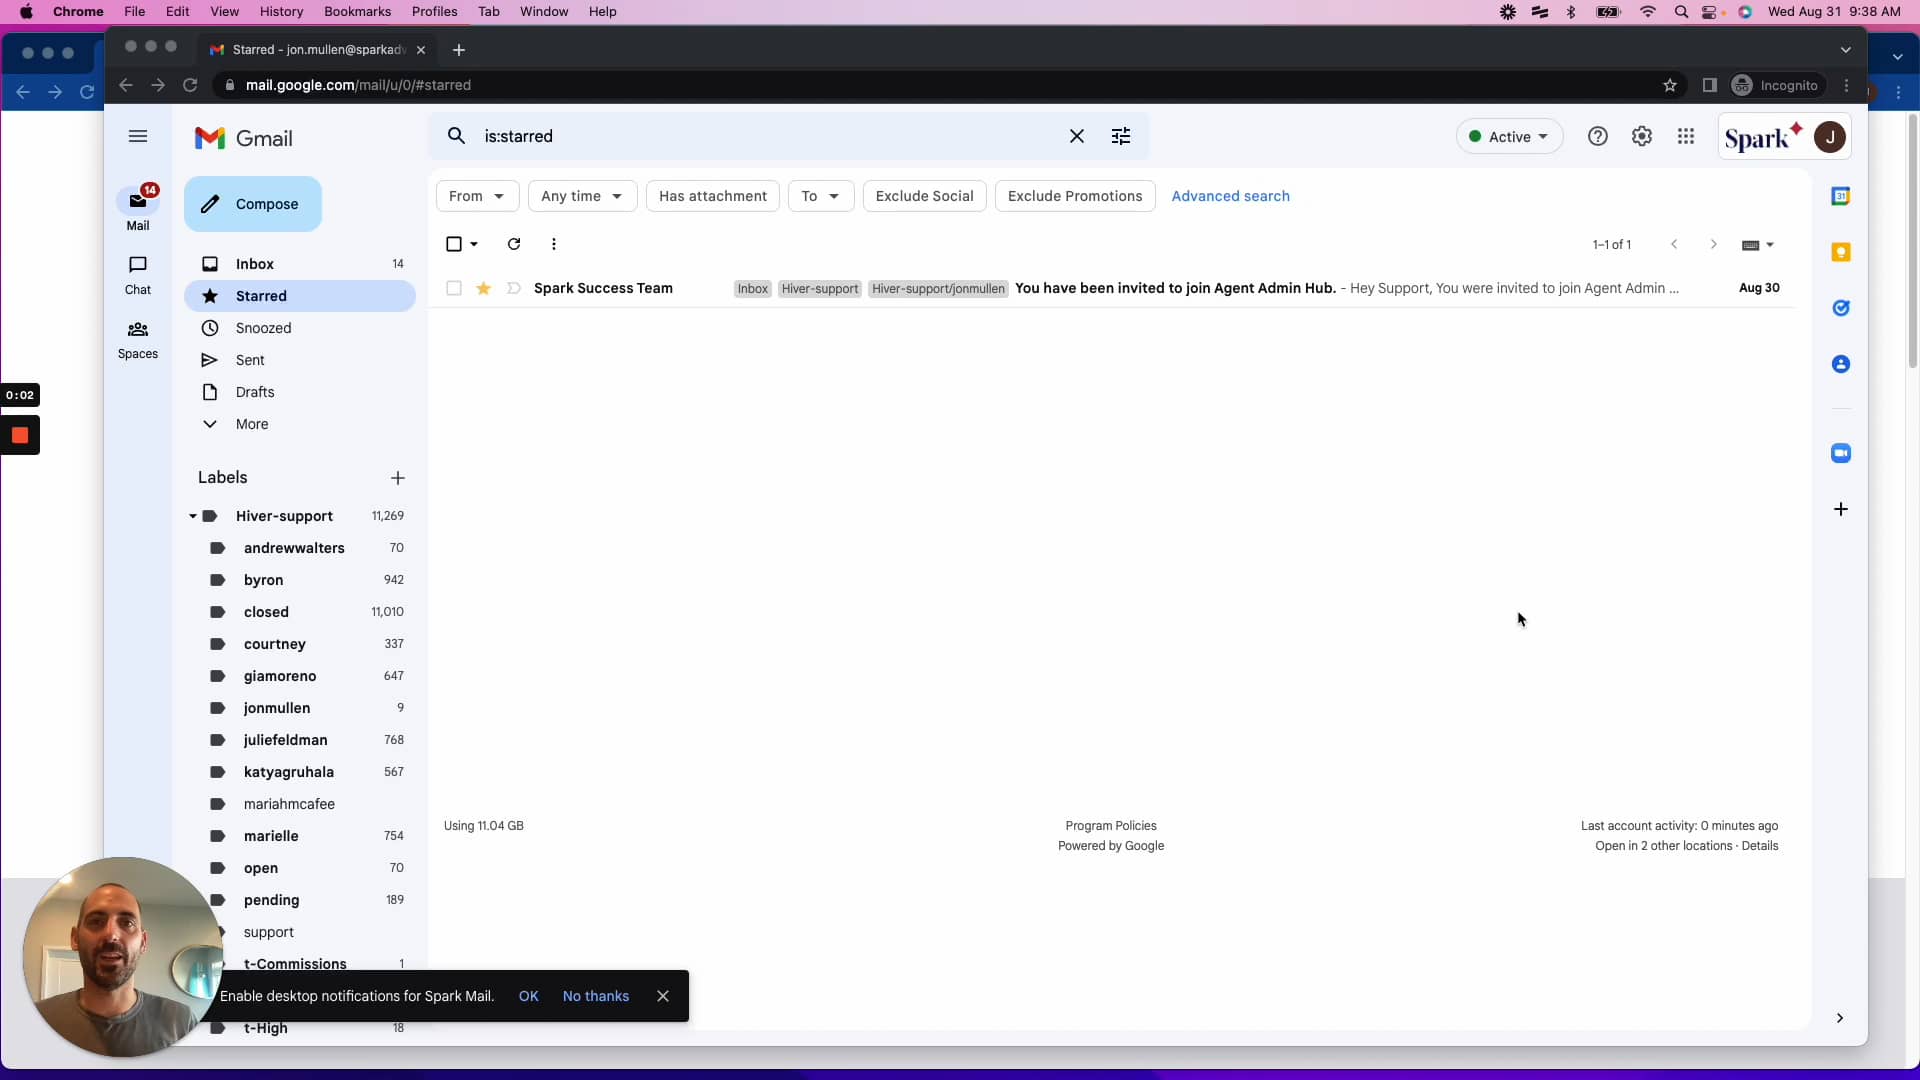
Task: Open Google Tasks side panel
Action: [1841, 308]
